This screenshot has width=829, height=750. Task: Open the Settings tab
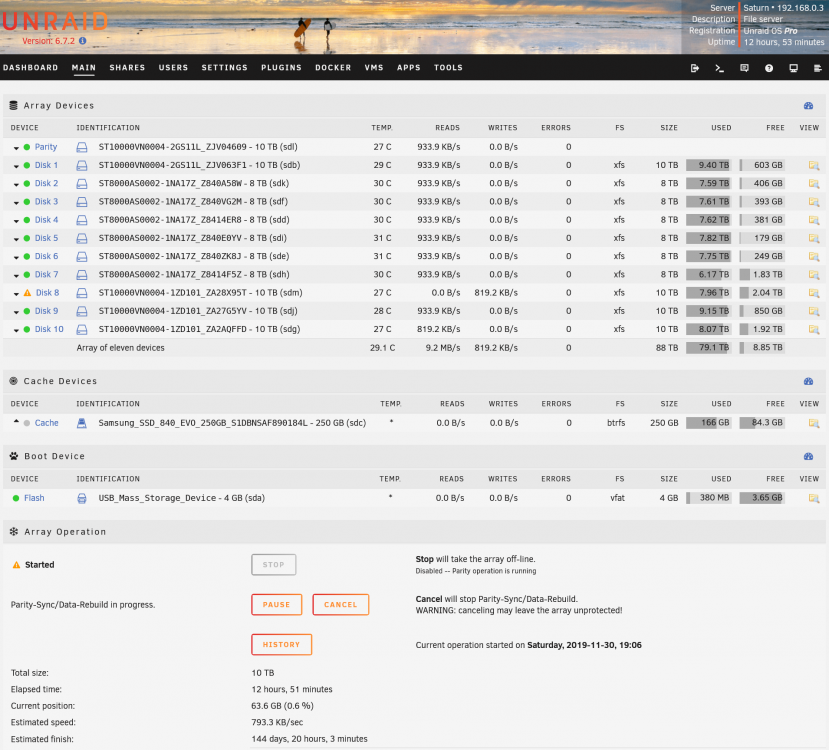[x=224, y=68]
